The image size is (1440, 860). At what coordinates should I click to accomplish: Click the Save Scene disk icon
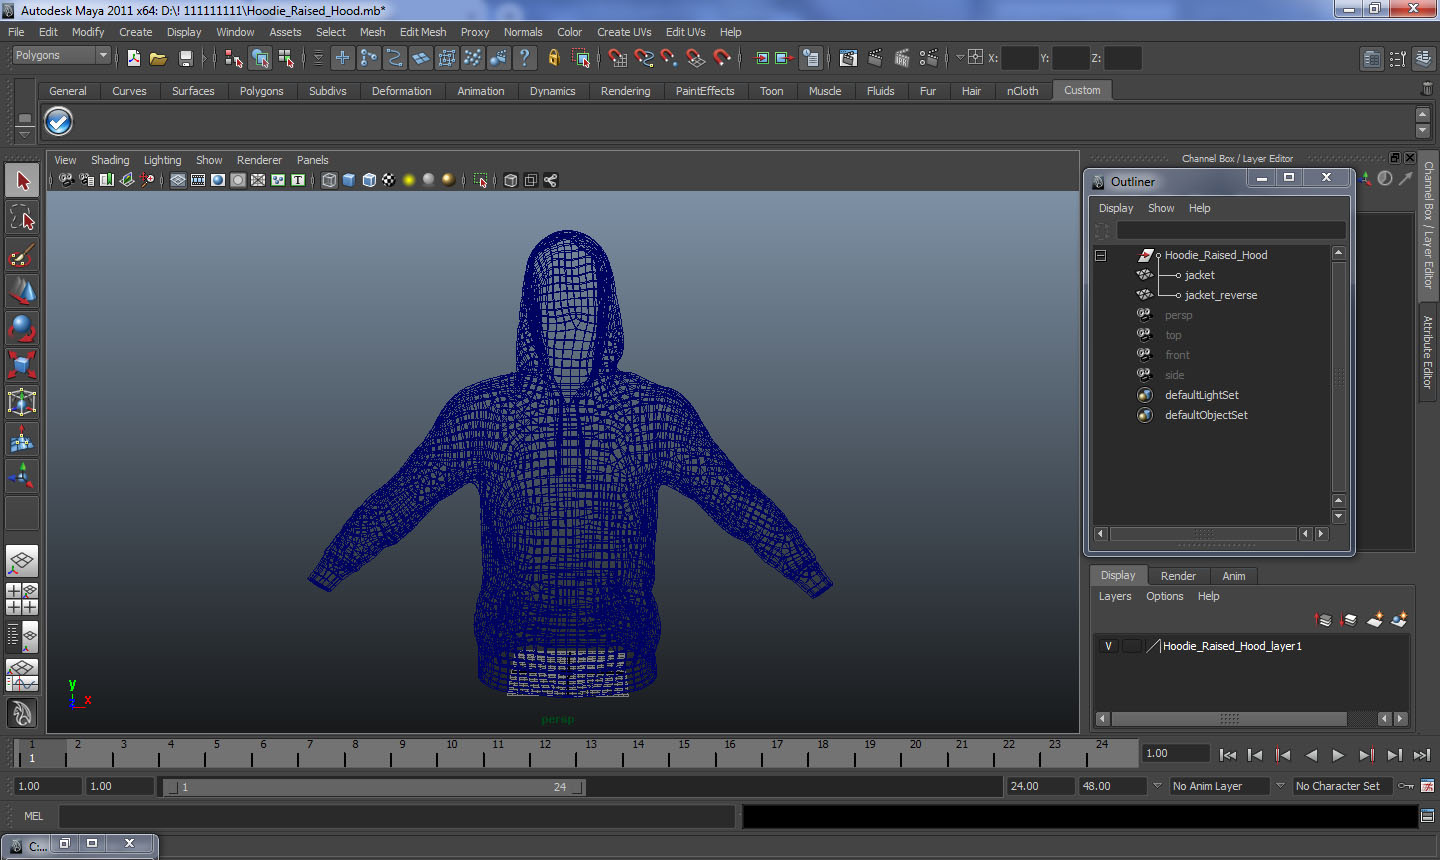coord(185,59)
